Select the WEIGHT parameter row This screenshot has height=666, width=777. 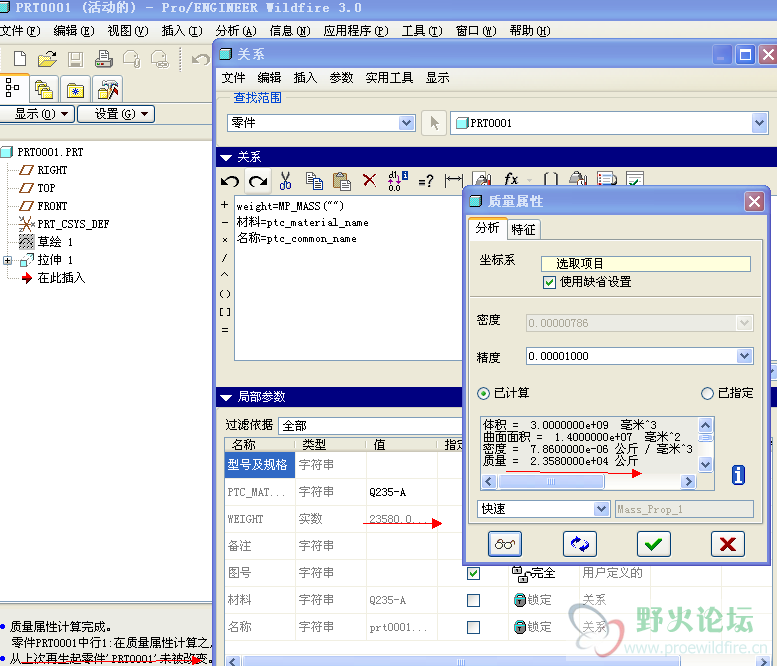343,519
